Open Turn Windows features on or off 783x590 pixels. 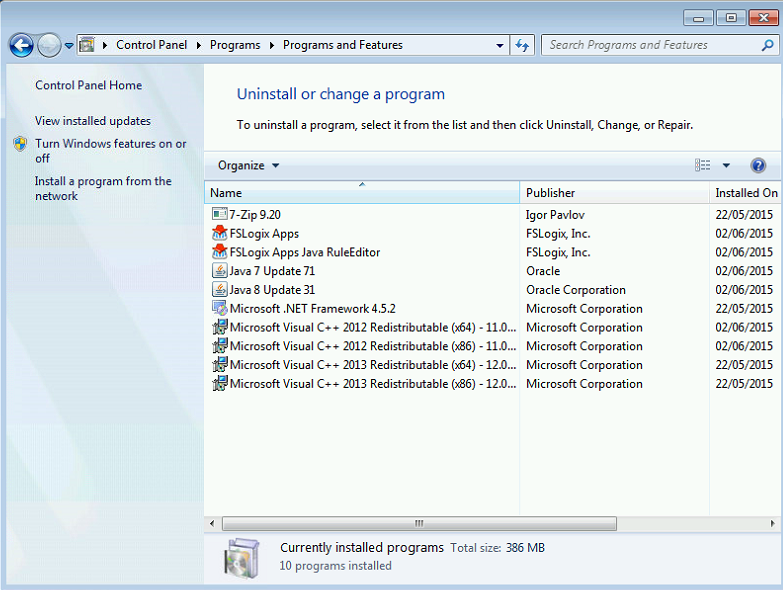pyautogui.click(x=110, y=151)
